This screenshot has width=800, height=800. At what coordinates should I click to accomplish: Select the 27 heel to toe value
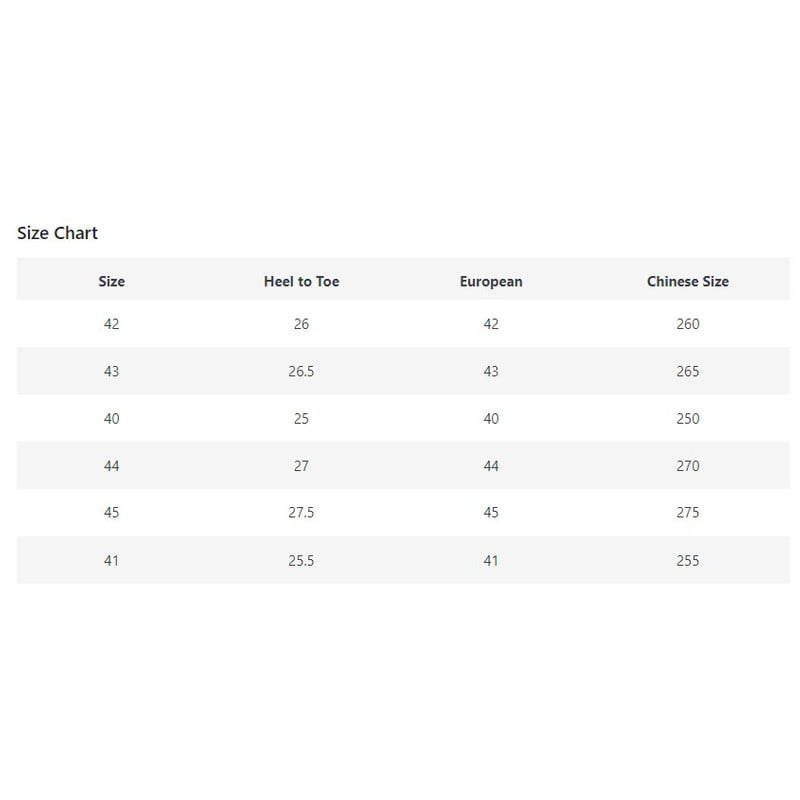coord(301,466)
